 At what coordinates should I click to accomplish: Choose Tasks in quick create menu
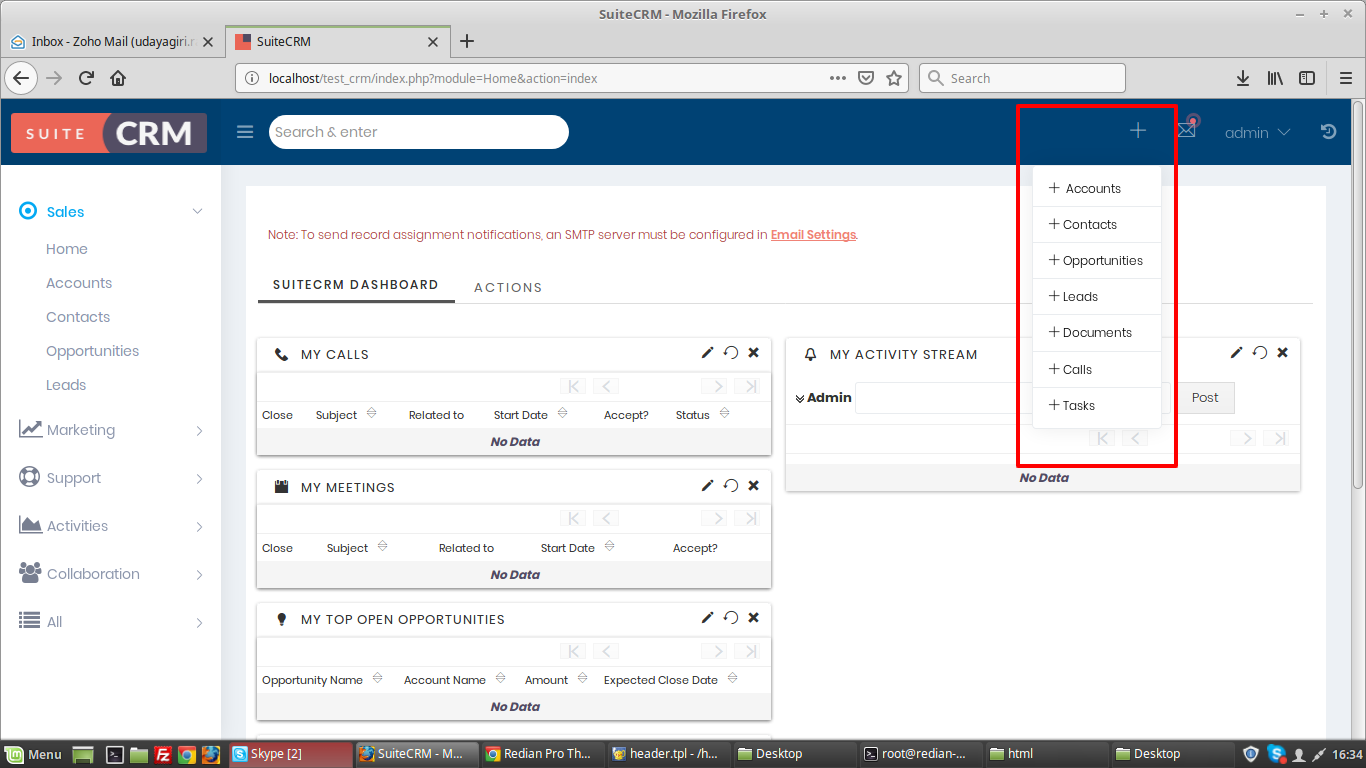[x=1097, y=405]
